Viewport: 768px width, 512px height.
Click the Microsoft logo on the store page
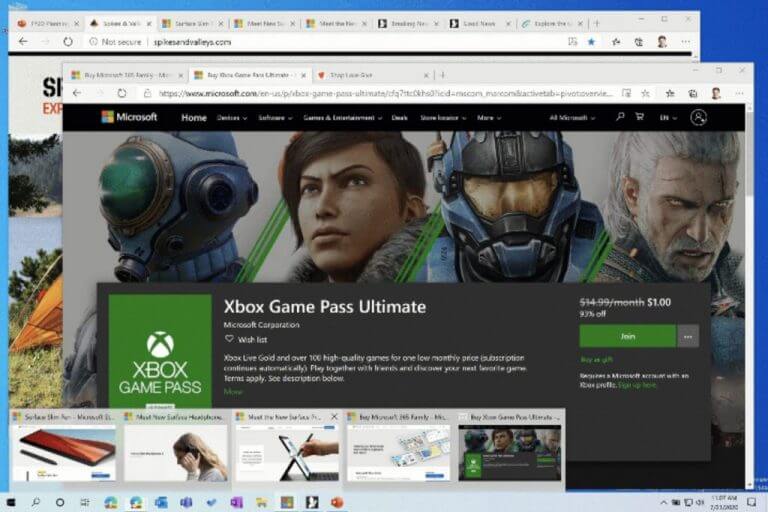(129, 117)
